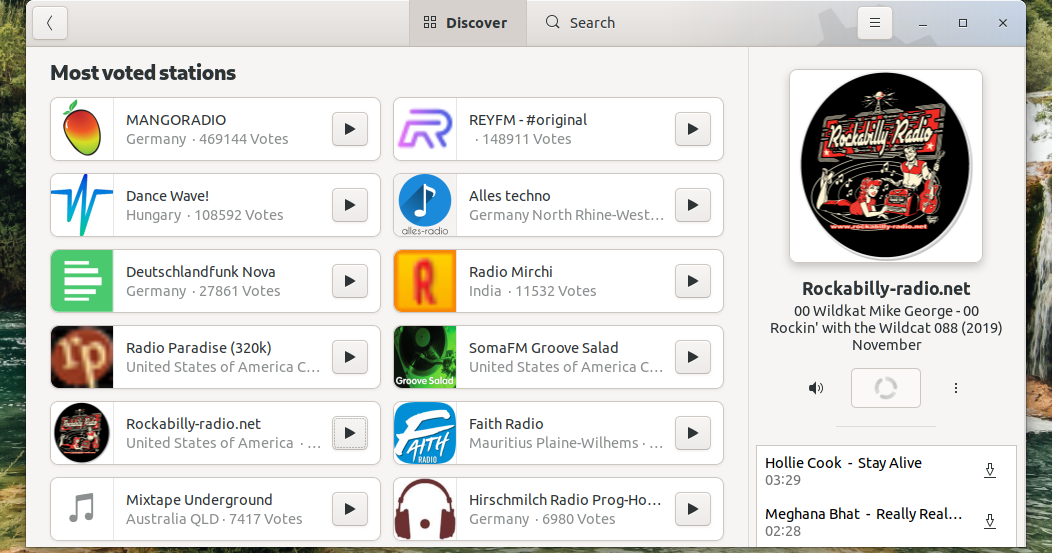Select the Hollie Cook - Stay Alive entry

(x=886, y=471)
